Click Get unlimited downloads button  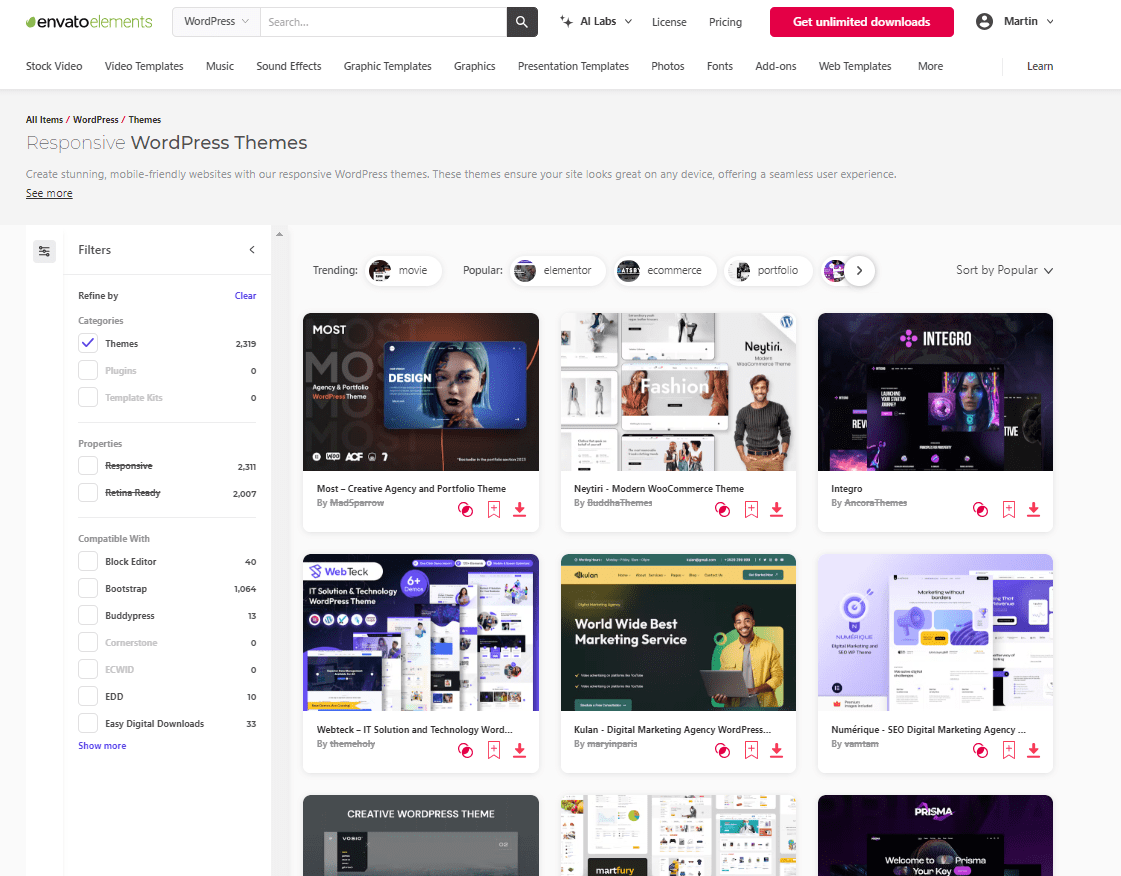pyautogui.click(x=861, y=21)
